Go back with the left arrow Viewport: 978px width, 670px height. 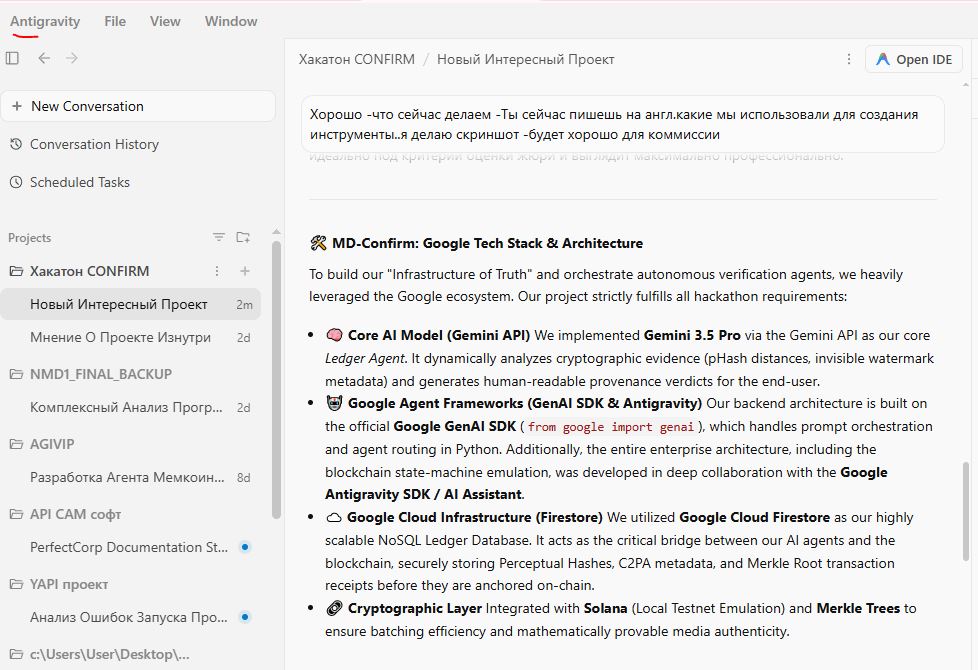pos(44,58)
